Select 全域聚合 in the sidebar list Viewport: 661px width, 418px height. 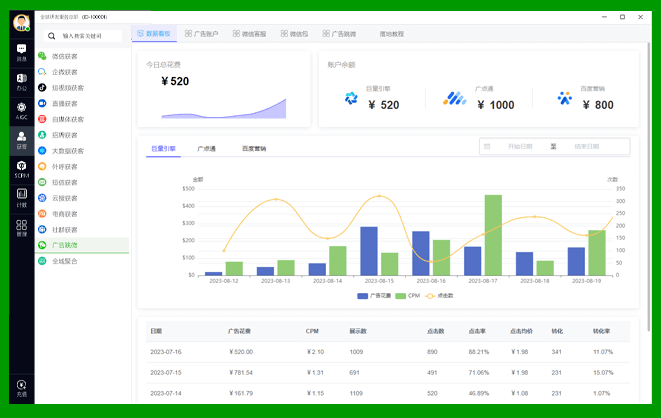click(x=64, y=261)
